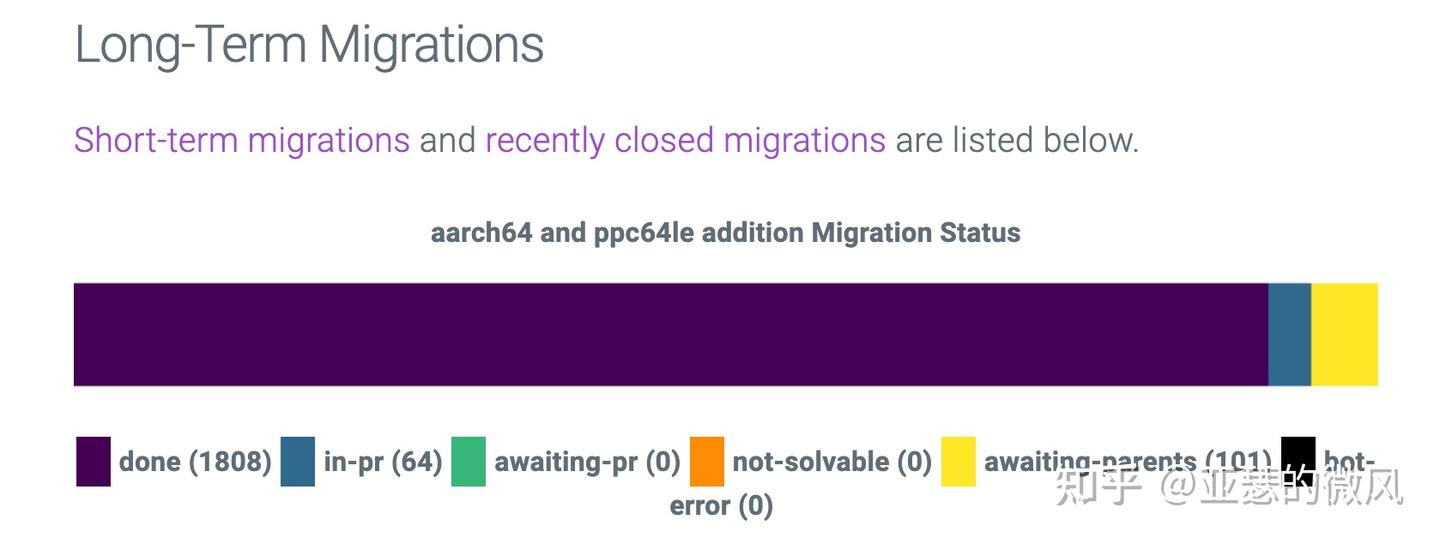
Task: Click the yellow awaiting-parents legend swatch
Action: pos(958,462)
